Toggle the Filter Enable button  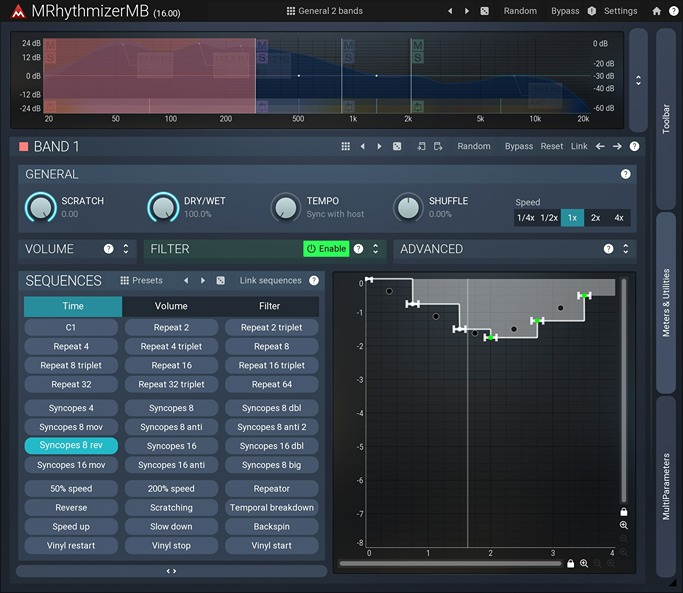326,249
